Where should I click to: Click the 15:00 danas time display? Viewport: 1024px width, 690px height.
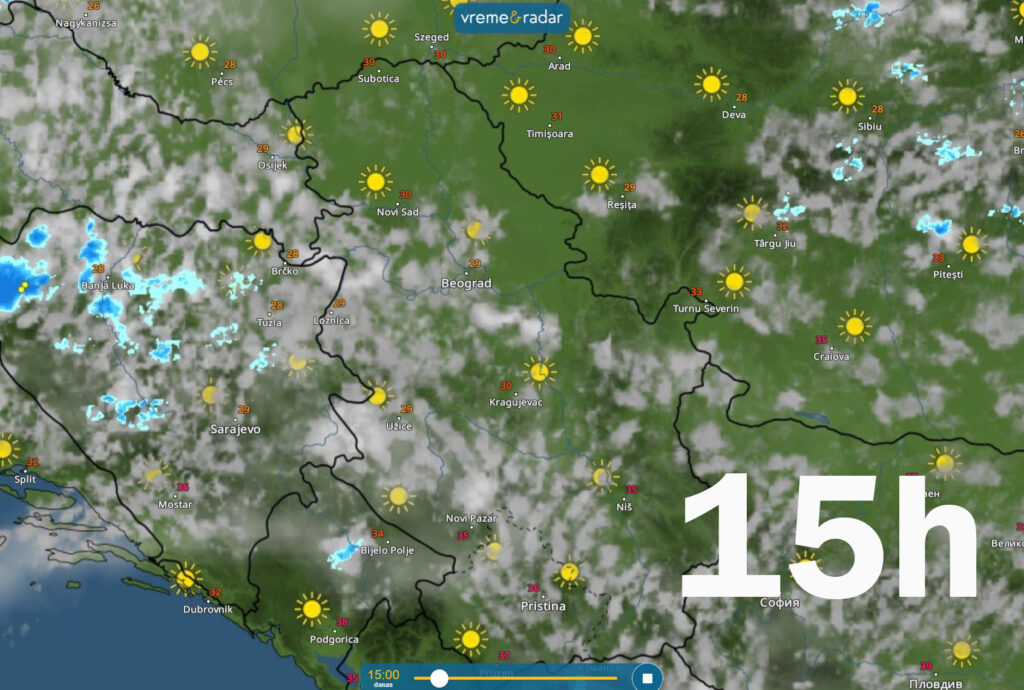click(384, 677)
